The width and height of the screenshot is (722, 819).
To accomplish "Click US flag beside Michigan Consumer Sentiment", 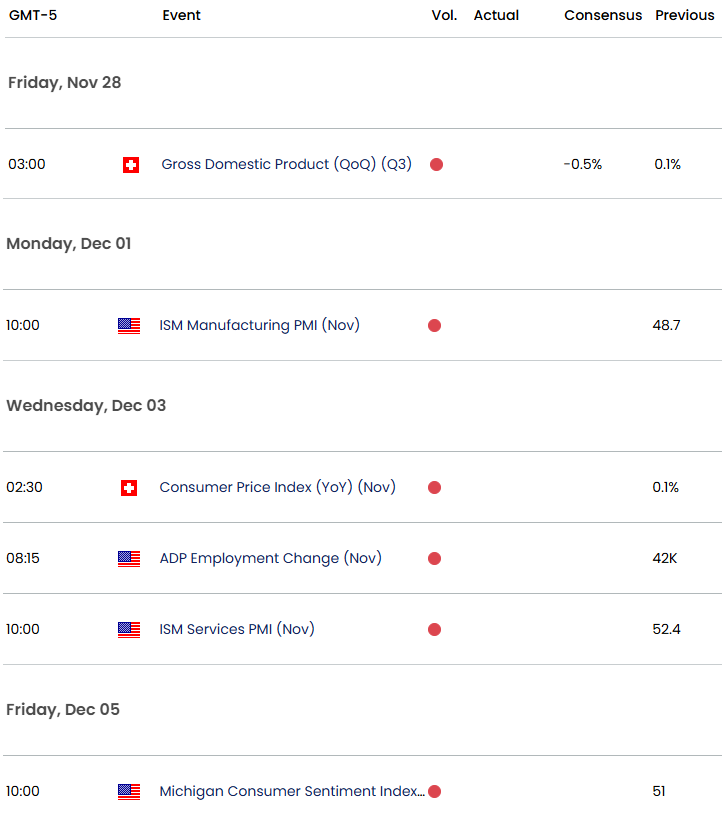I will point(129,792).
